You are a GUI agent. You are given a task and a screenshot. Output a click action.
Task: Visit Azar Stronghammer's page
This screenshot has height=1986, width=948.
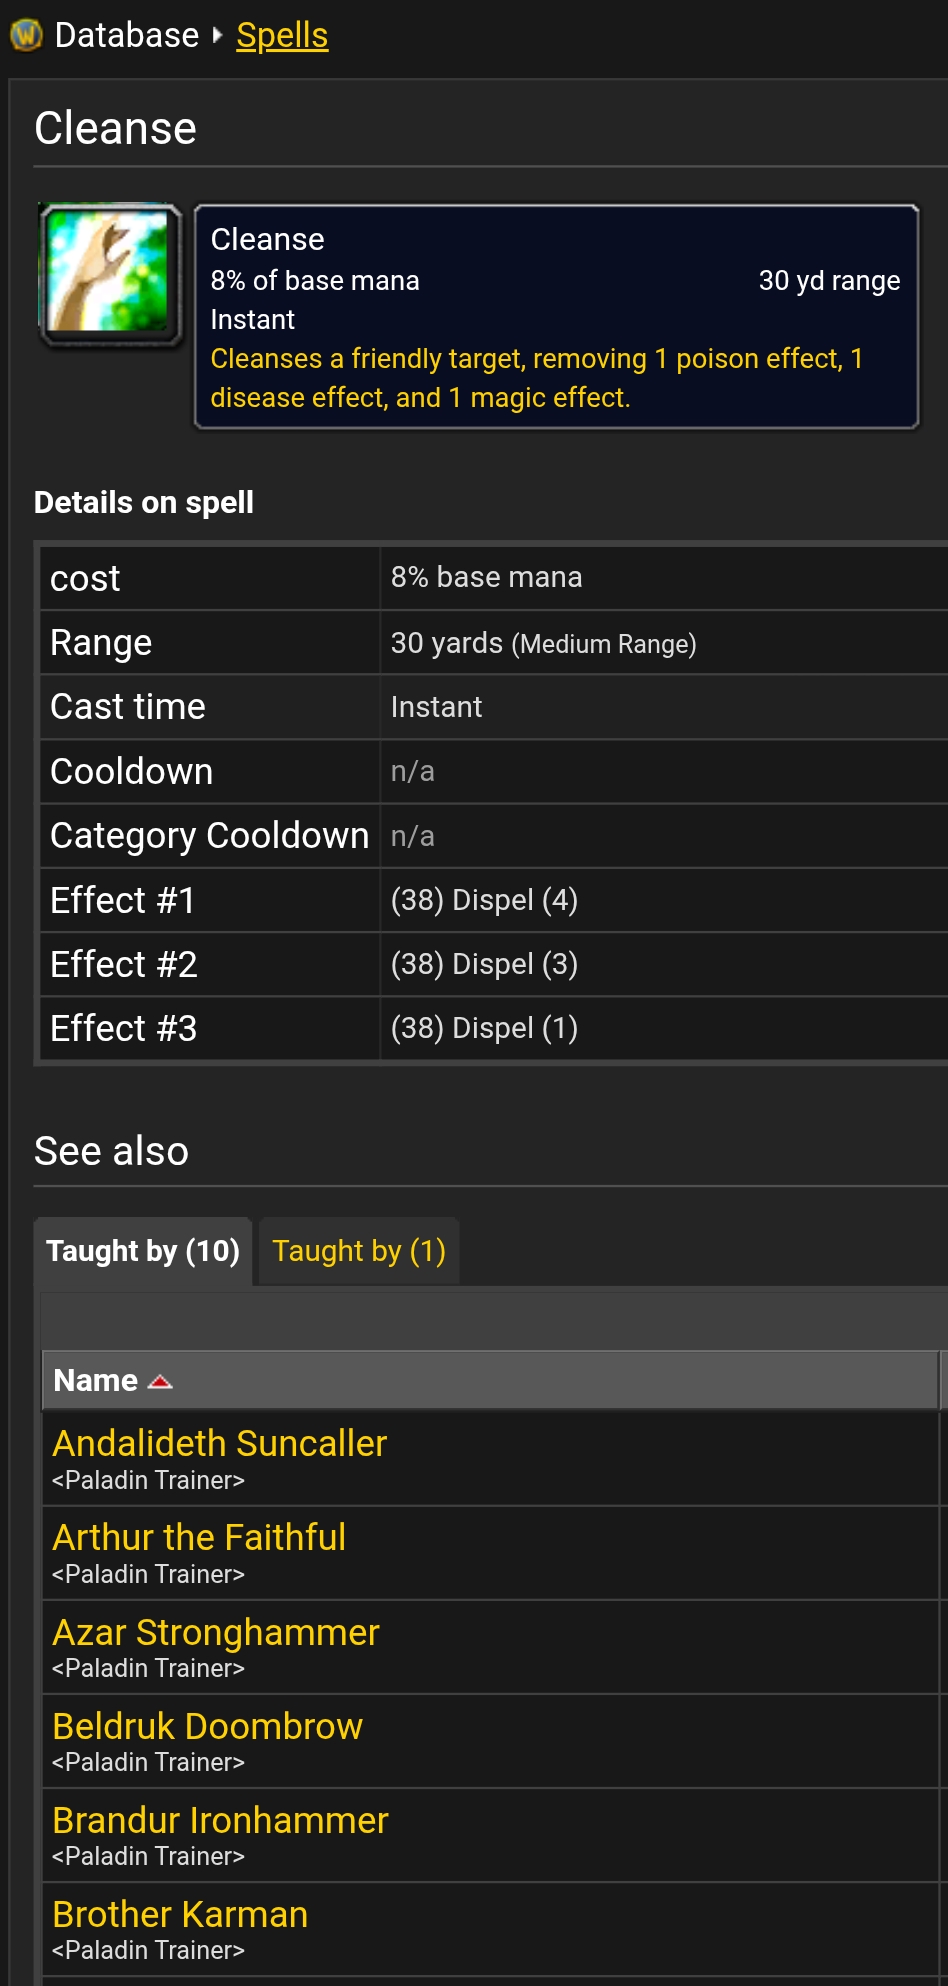pos(216,1632)
